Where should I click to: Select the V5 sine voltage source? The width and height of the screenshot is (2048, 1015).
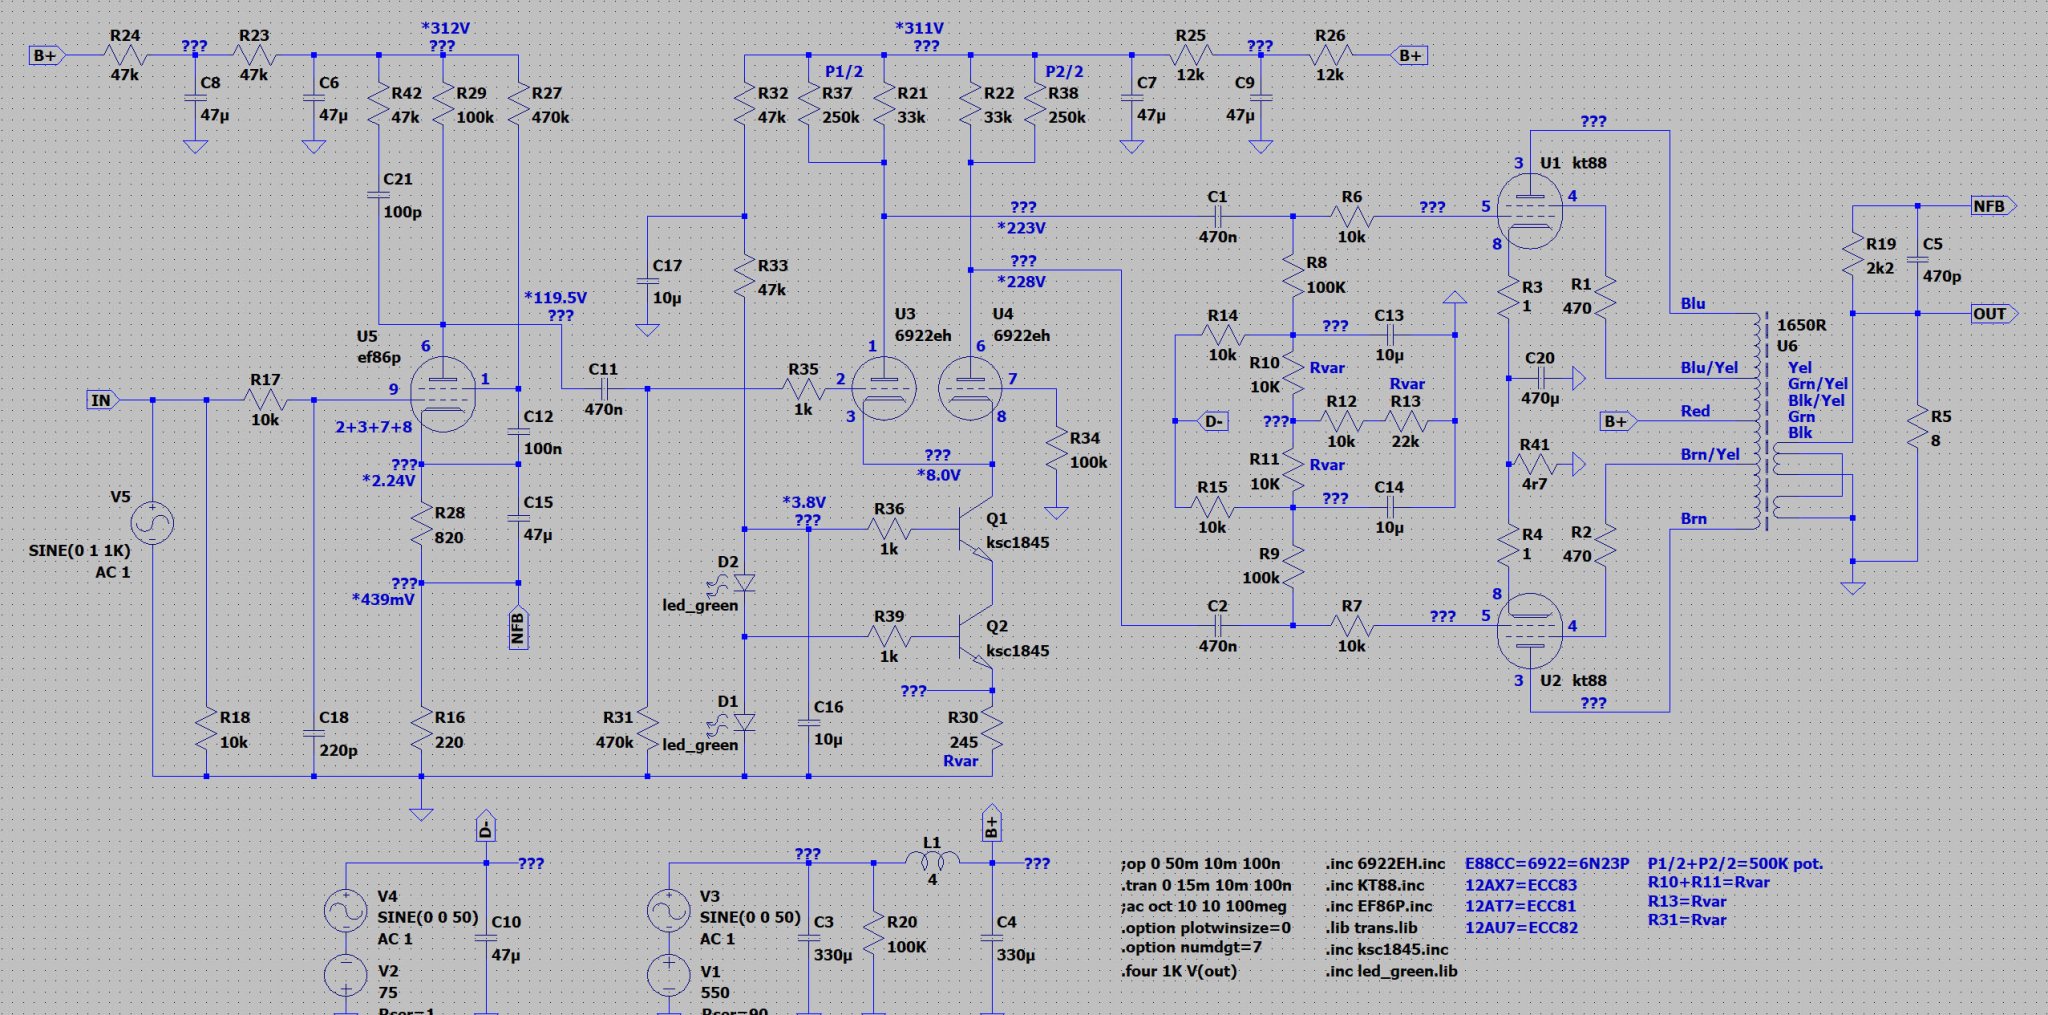pos(152,523)
